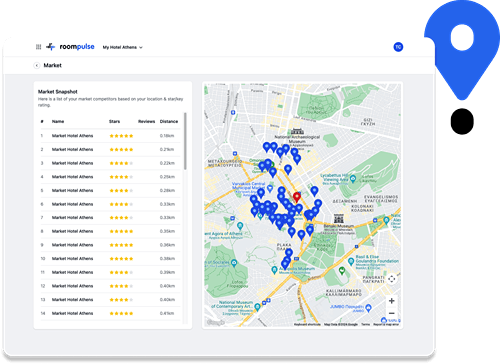
Task: Click the 0.38km distance cell
Action: click(x=167, y=258)
